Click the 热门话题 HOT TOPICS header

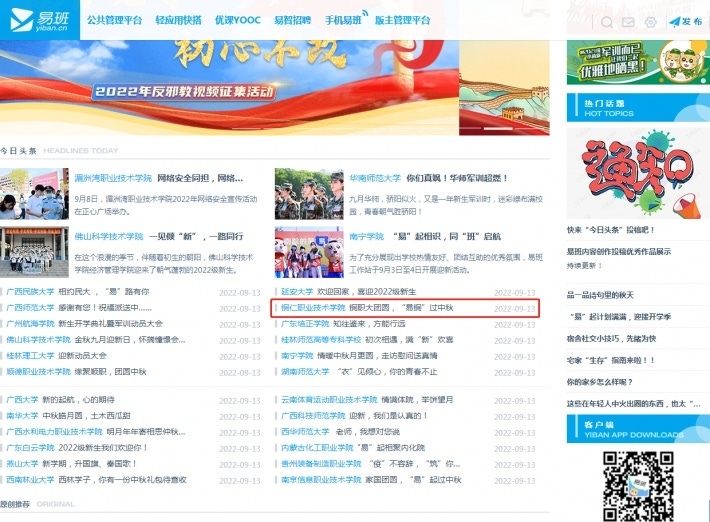click(x=638, y=108)
